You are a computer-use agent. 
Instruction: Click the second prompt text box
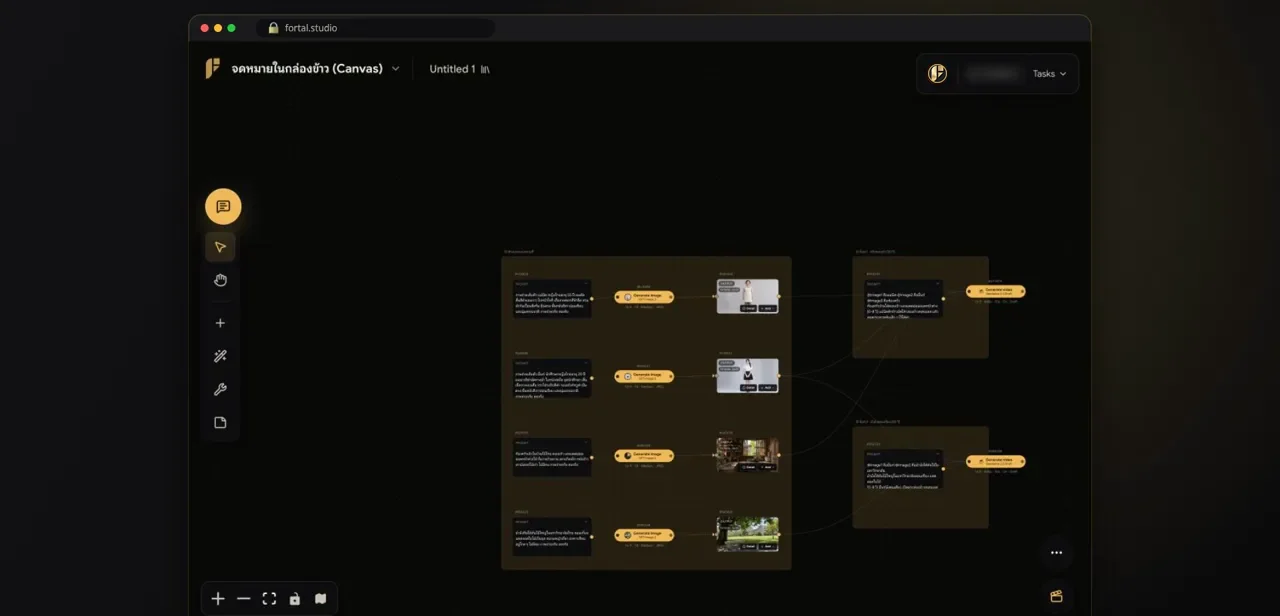pos(552,379)
